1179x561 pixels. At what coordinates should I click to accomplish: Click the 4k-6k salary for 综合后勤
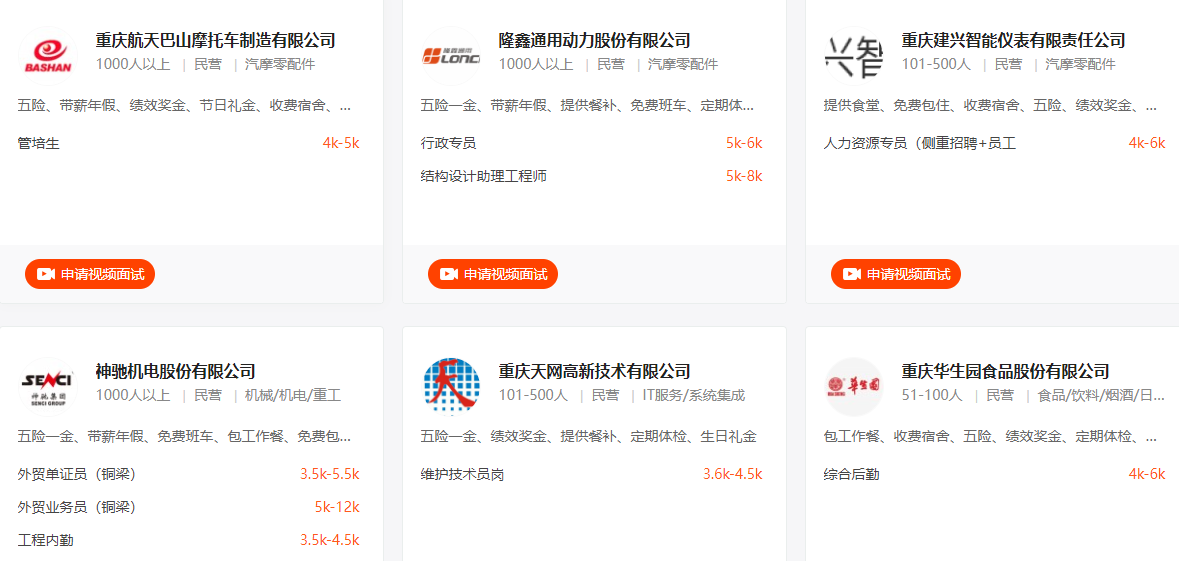pos(1147,474)
